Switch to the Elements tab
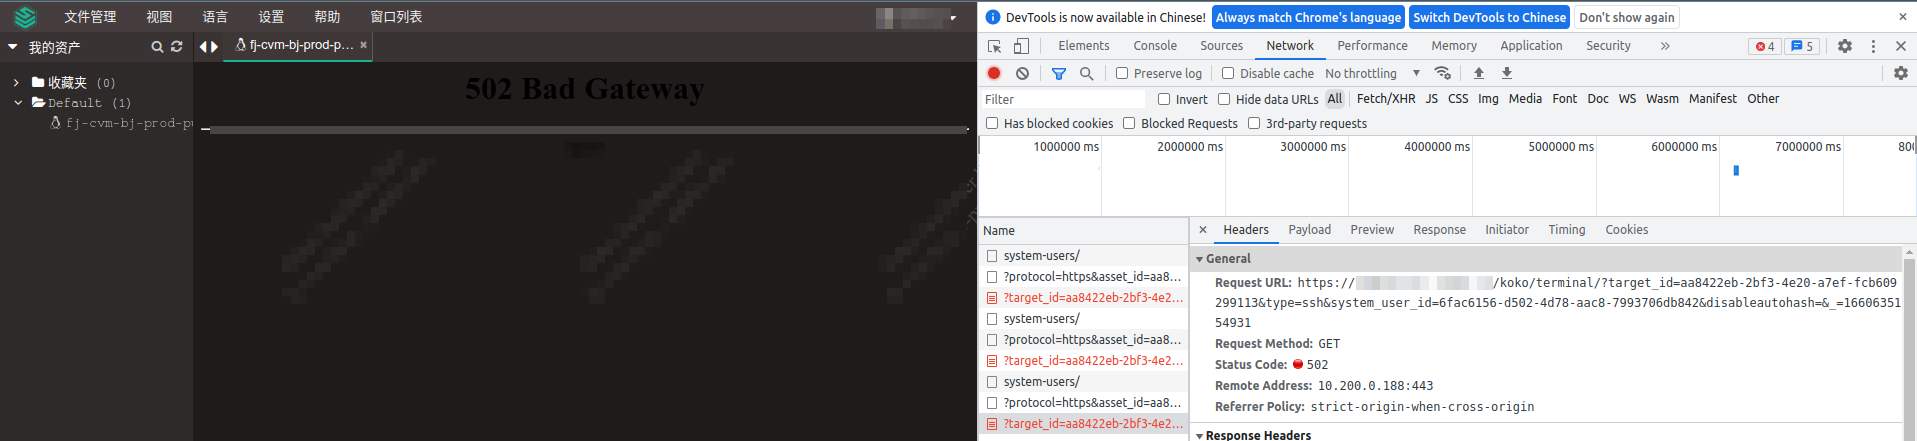Image resolution: width=1917 pixels, height=441 pixels. click(x=1084, y=46)
